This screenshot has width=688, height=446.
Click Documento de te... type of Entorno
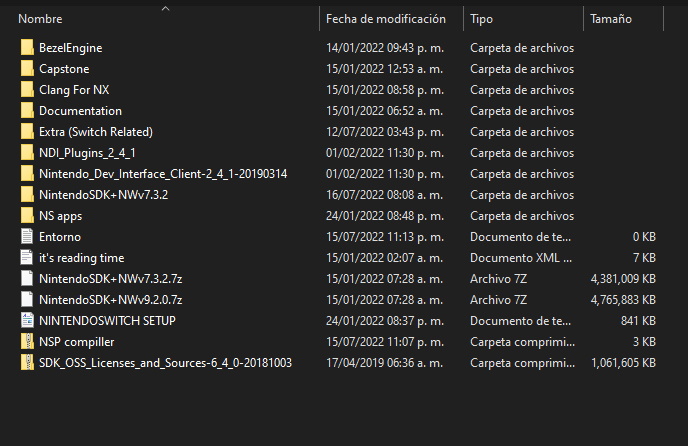[520, 237]
